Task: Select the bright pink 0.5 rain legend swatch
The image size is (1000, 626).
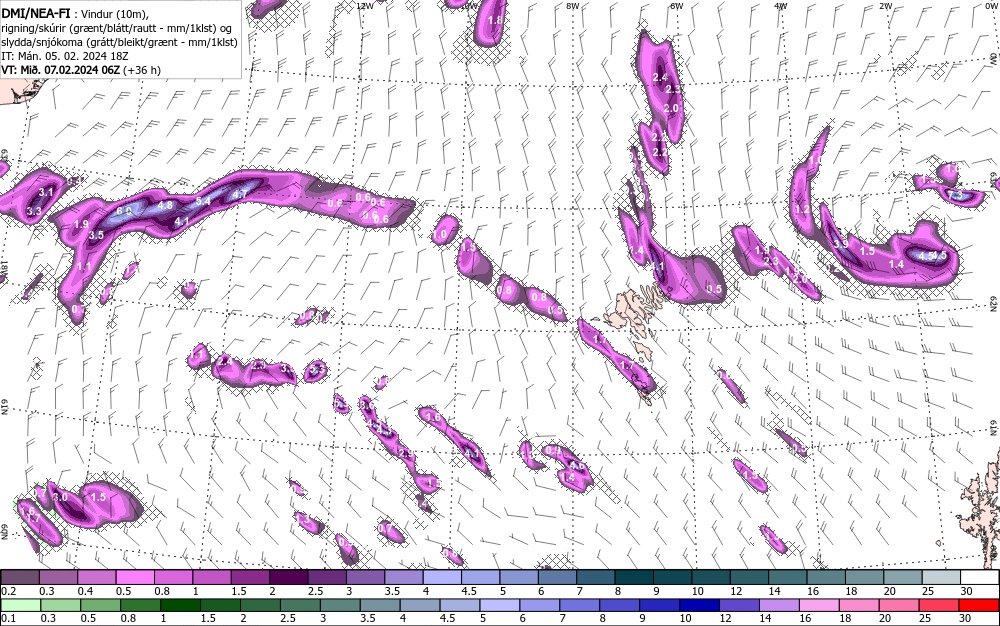Action: click(x=135, y=578)
